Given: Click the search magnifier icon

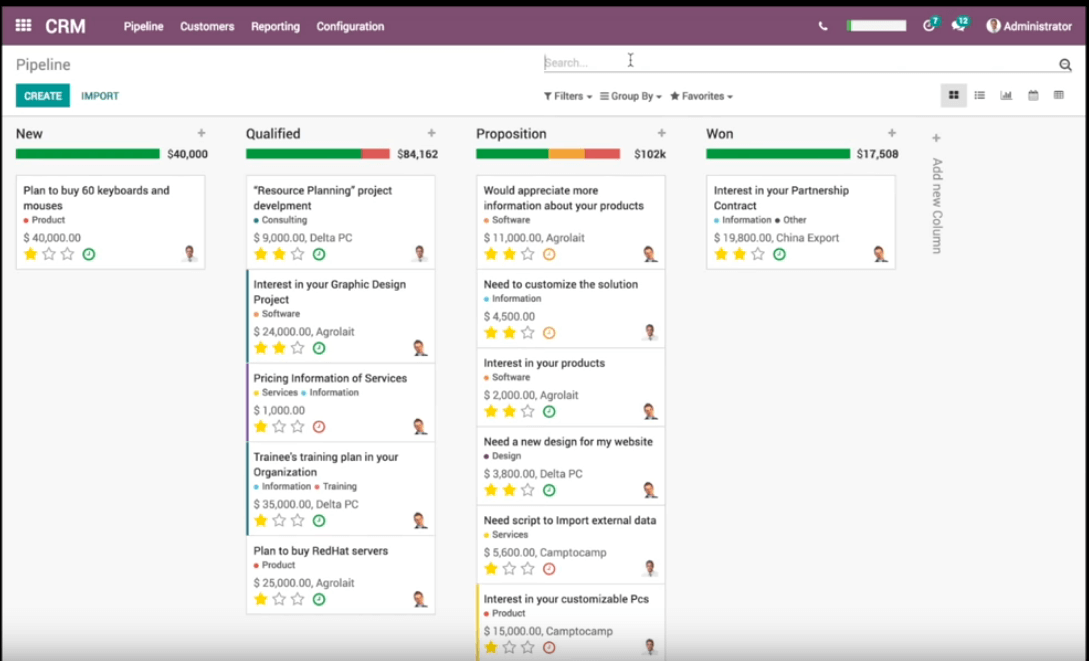Looking at the screenshot, I should [x=1065, y=64].
